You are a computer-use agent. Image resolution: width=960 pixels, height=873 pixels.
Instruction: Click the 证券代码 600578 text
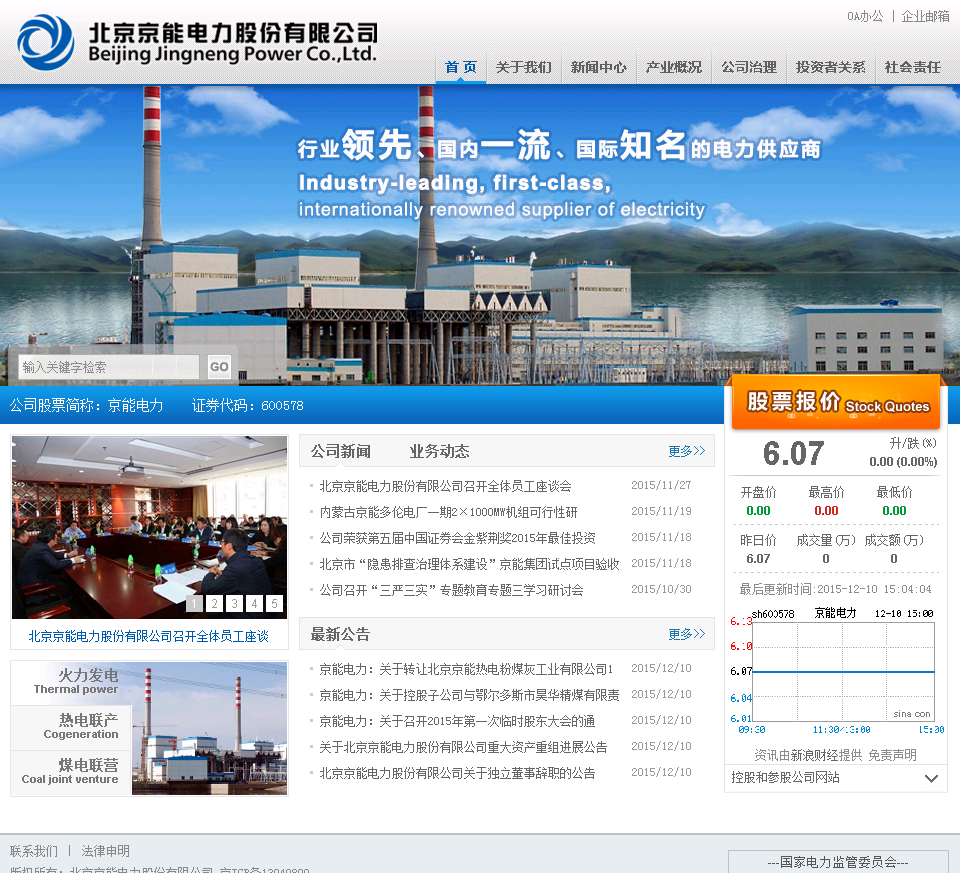(x=247, y=405)
